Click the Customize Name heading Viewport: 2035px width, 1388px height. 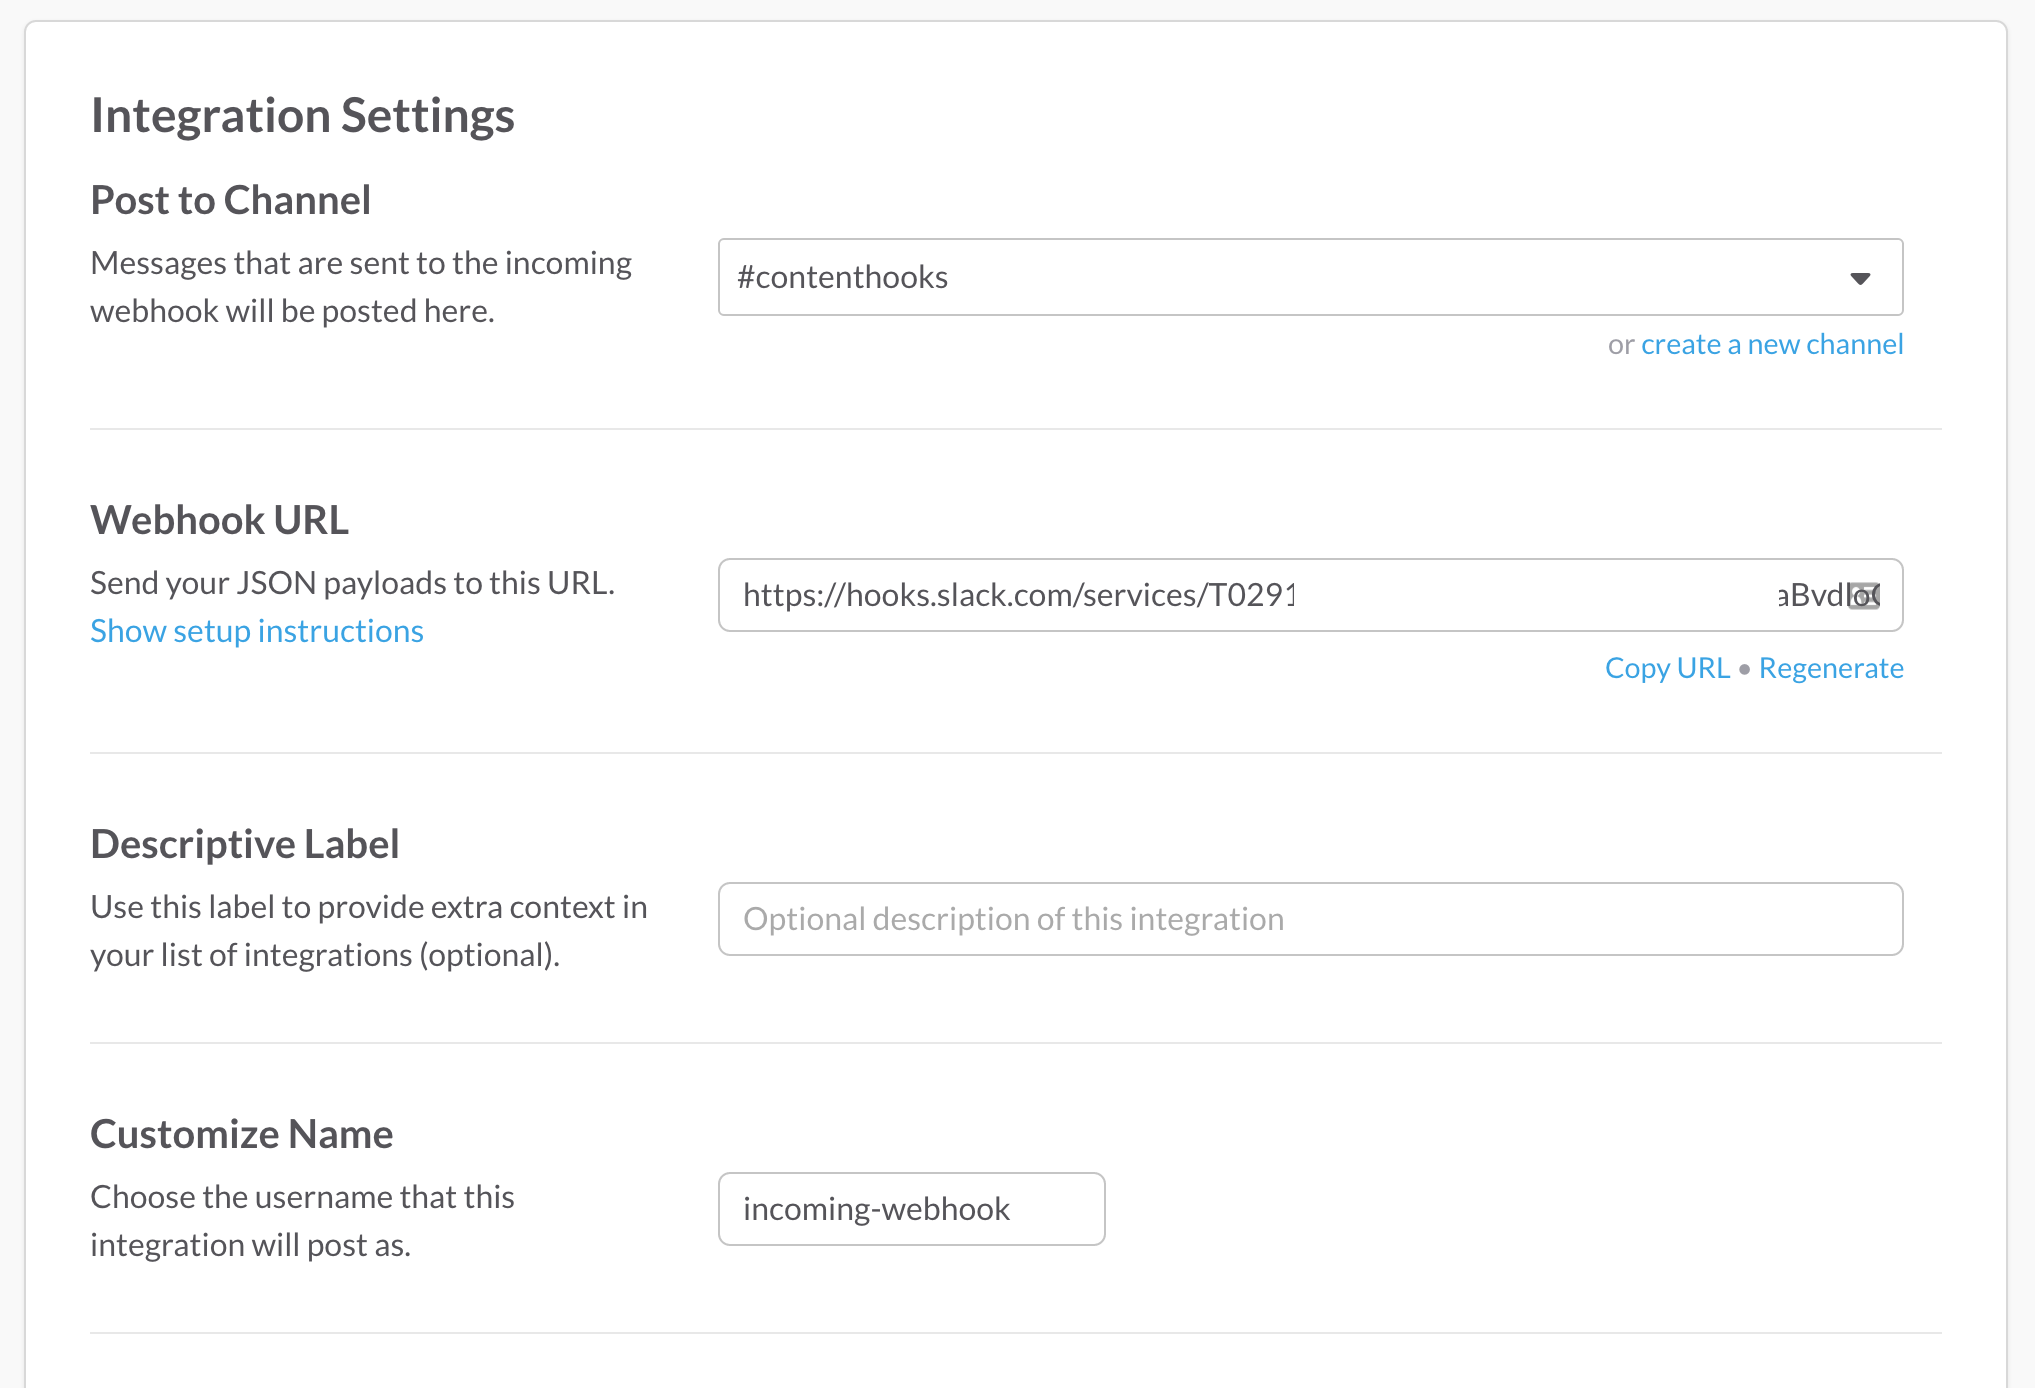(242, 1134)
